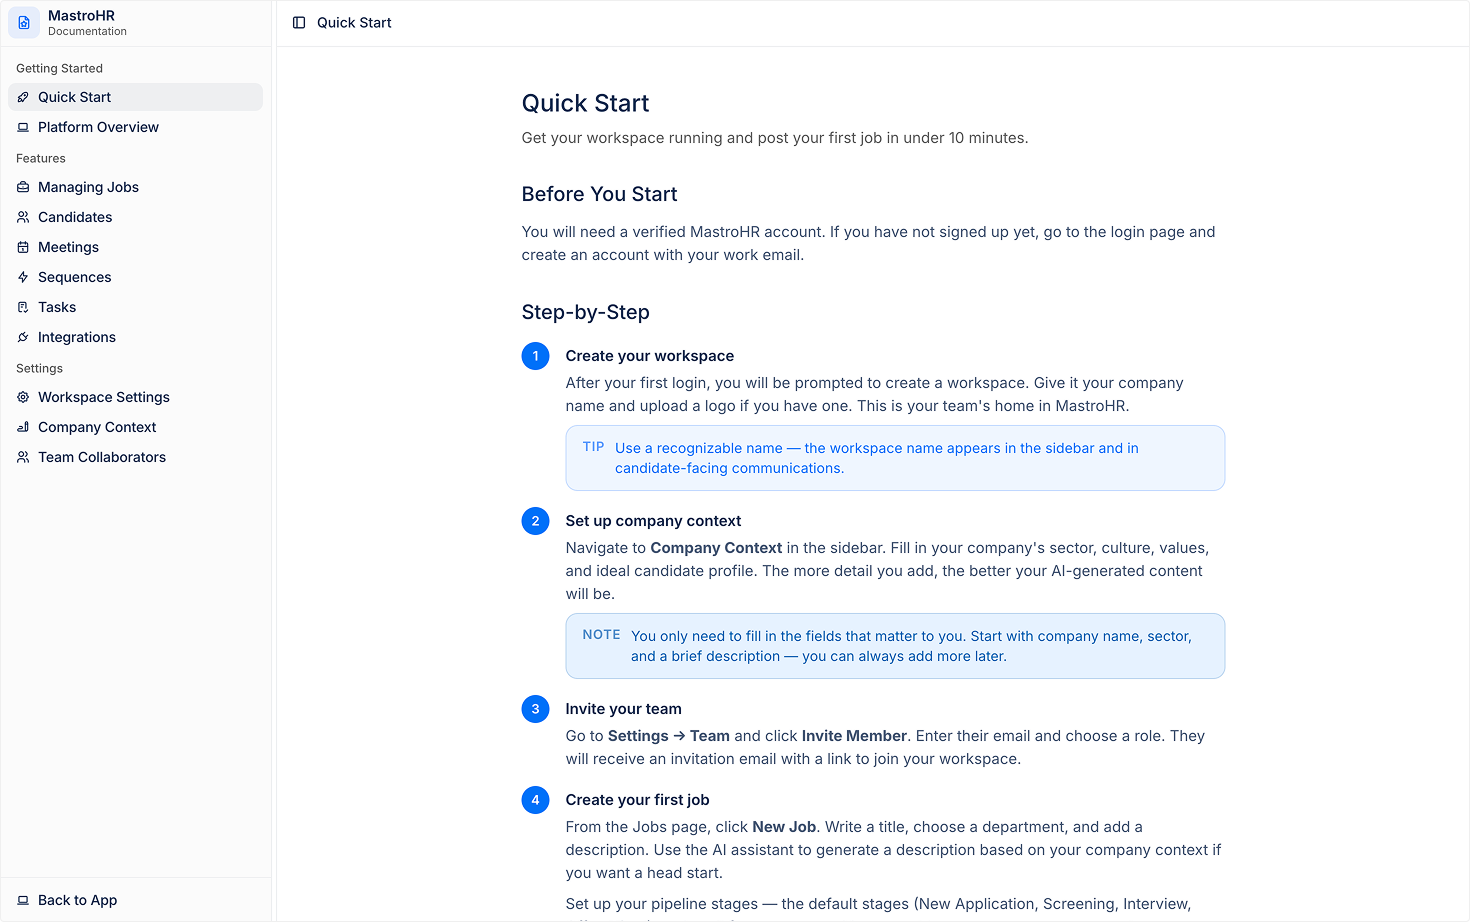Screen dimensions: 1470x922
Task: Click the Tasks checklist icon
Action: tap(23, 307)
